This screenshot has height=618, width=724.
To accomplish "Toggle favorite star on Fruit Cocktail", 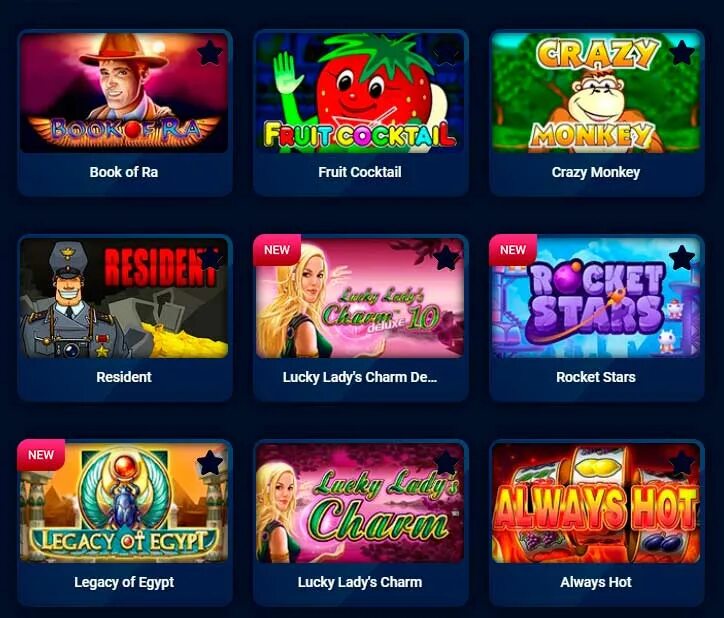I will pyautogui.click(x=446, y=52).
